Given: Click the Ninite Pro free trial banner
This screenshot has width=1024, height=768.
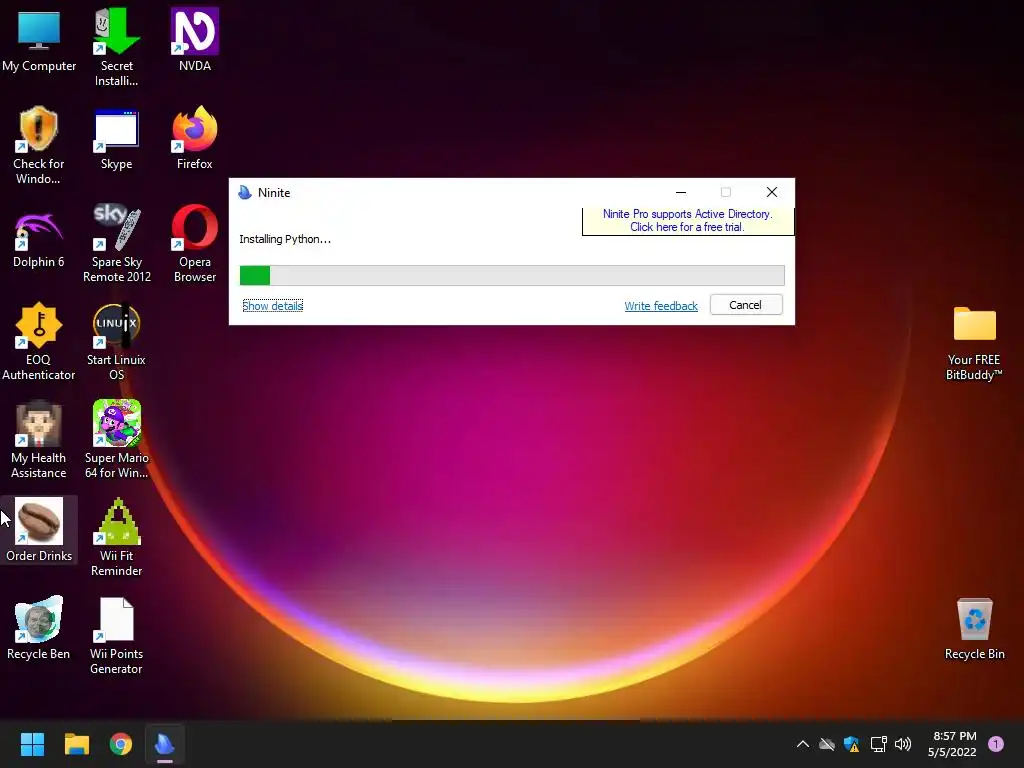Looking at the screenshot, I should 687,221.
